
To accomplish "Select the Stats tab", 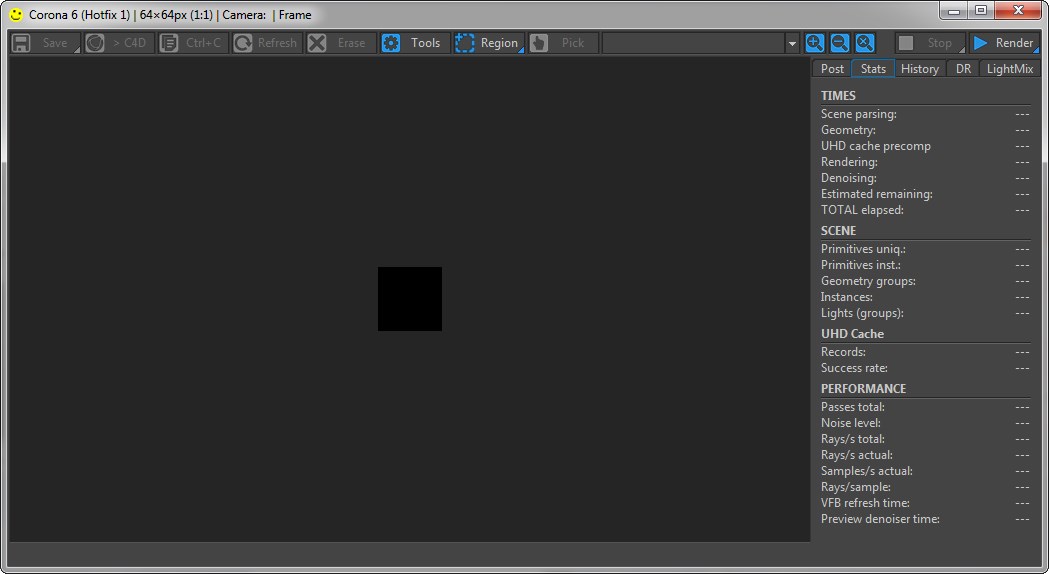I will (873, 68).
